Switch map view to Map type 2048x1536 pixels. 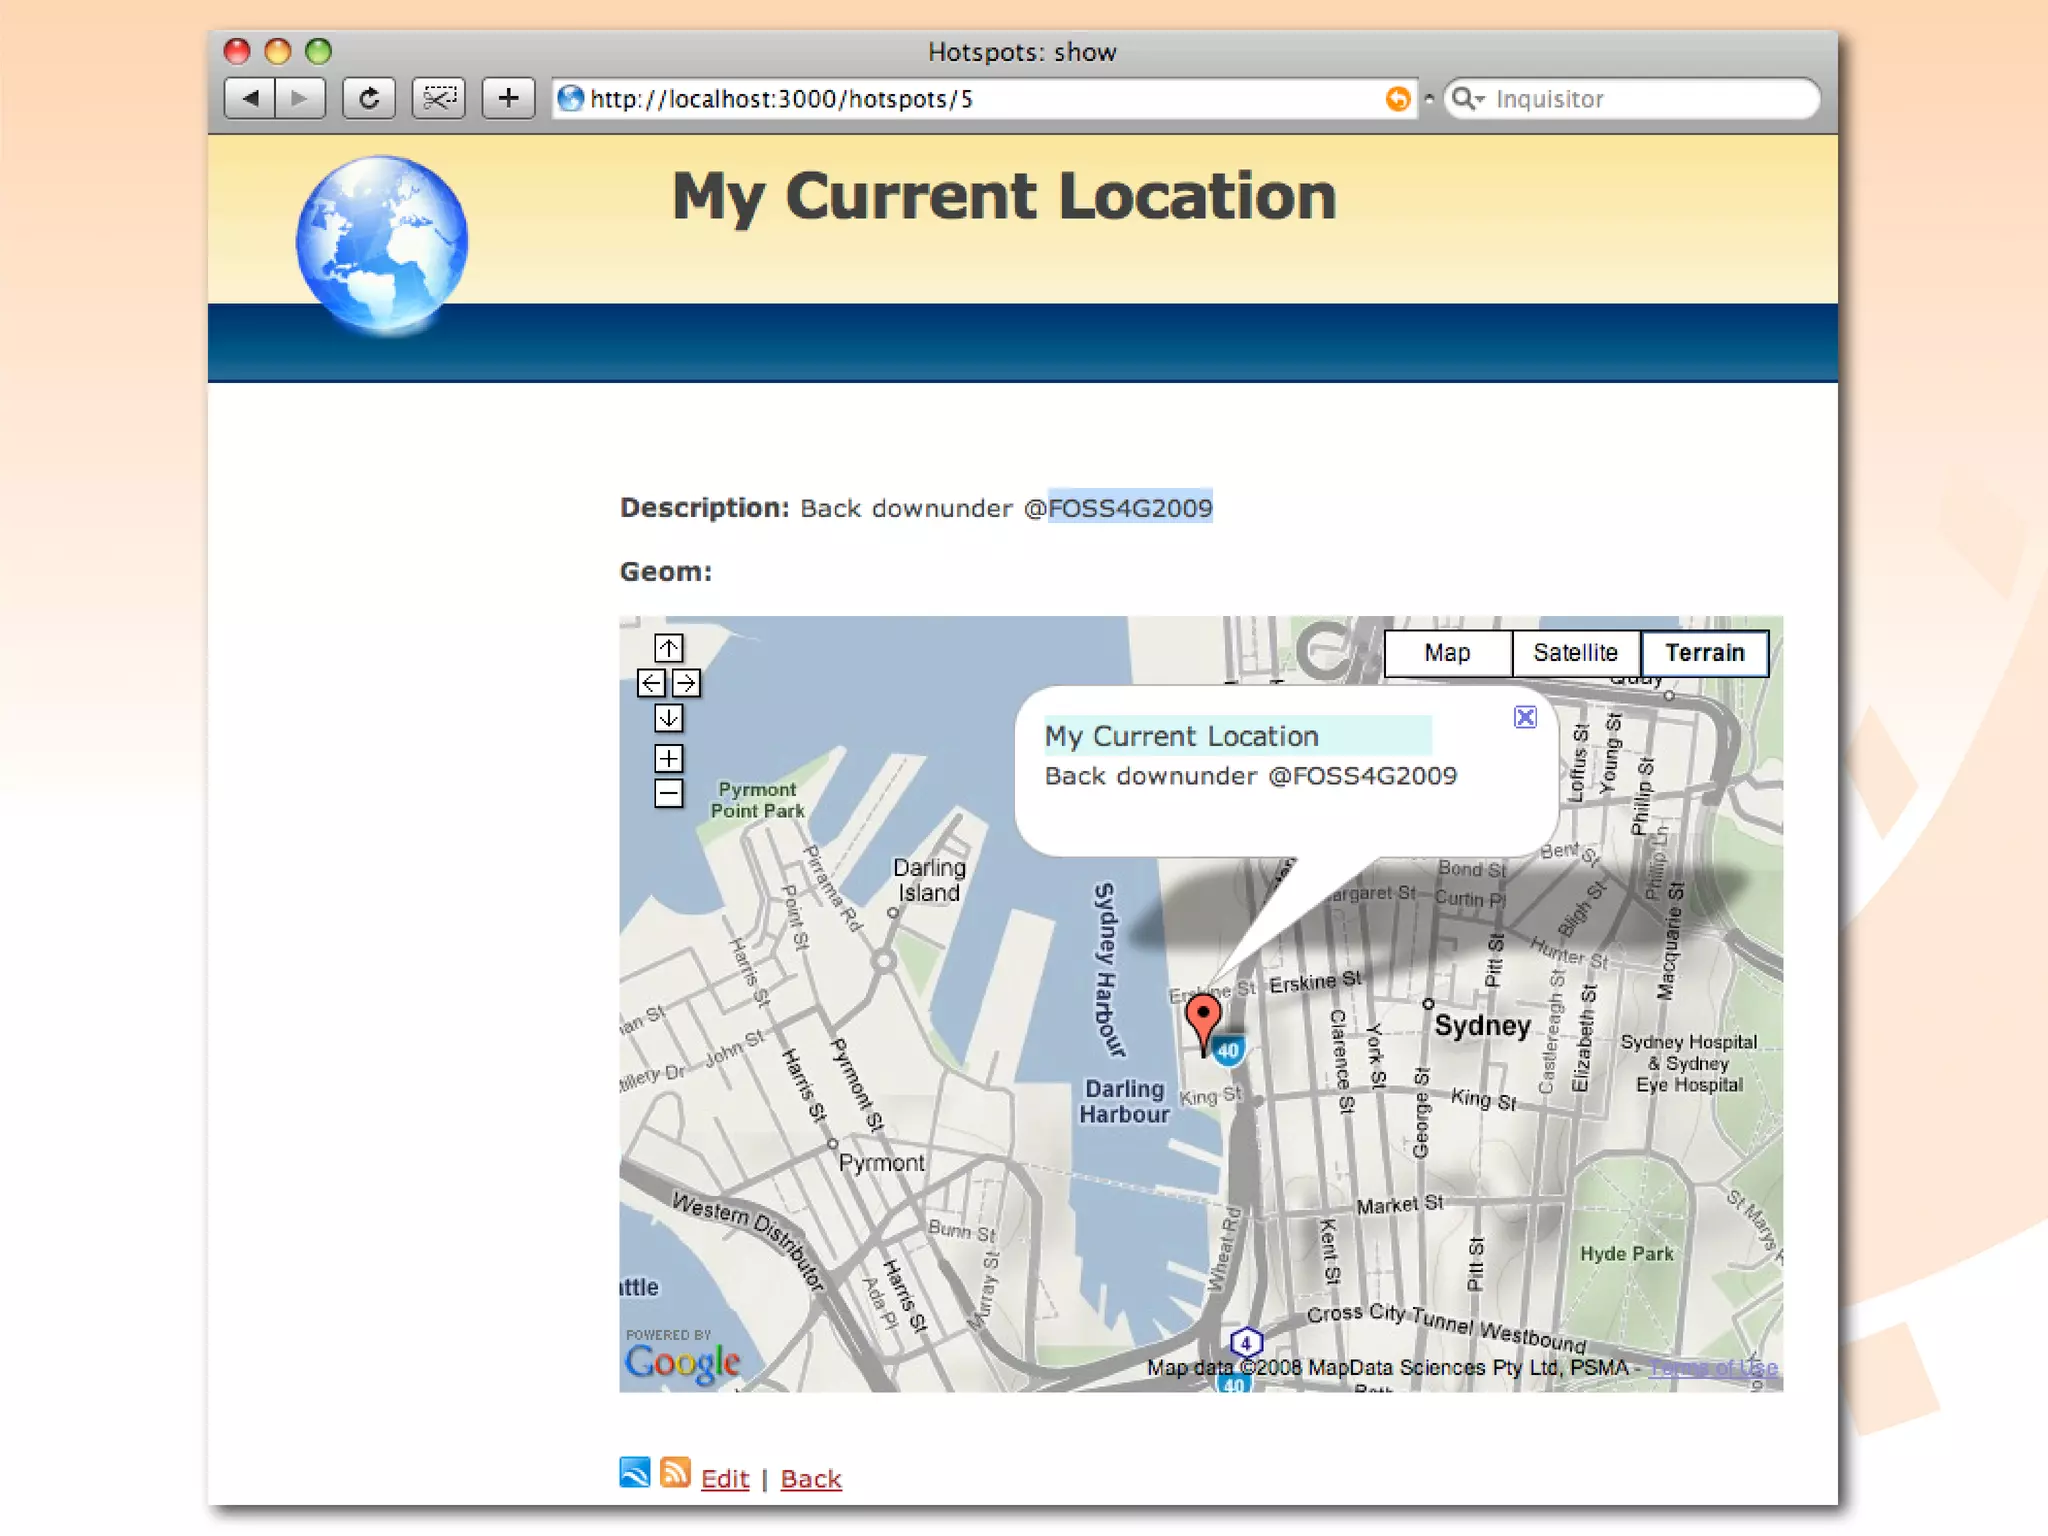click(x=1447, y=653)
